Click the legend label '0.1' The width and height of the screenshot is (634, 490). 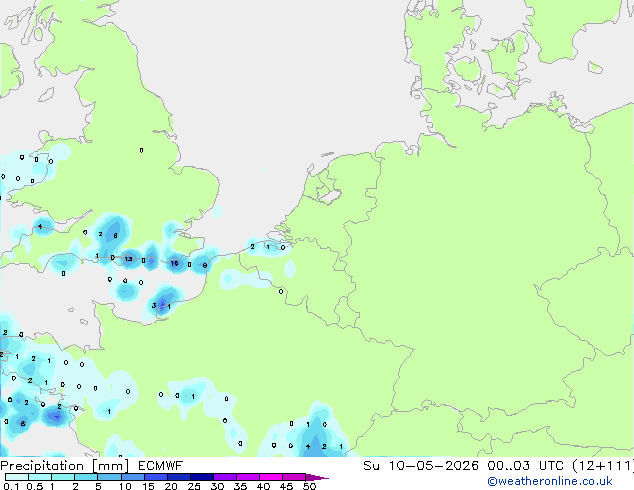11,486
